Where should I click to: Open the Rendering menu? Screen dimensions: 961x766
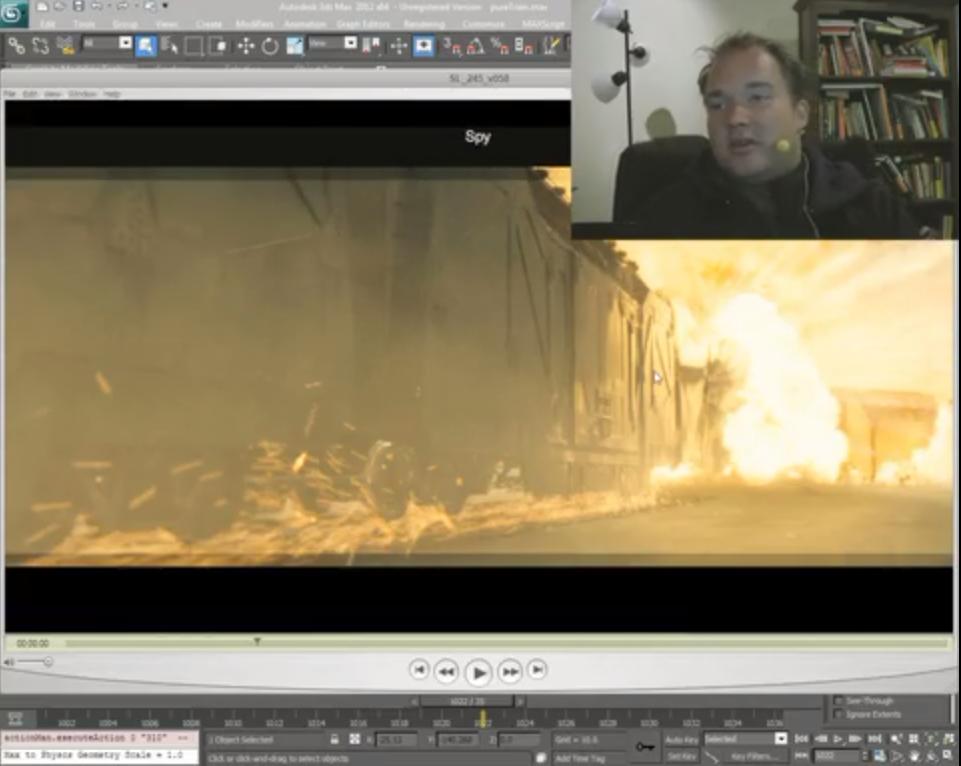pos(424,24)
